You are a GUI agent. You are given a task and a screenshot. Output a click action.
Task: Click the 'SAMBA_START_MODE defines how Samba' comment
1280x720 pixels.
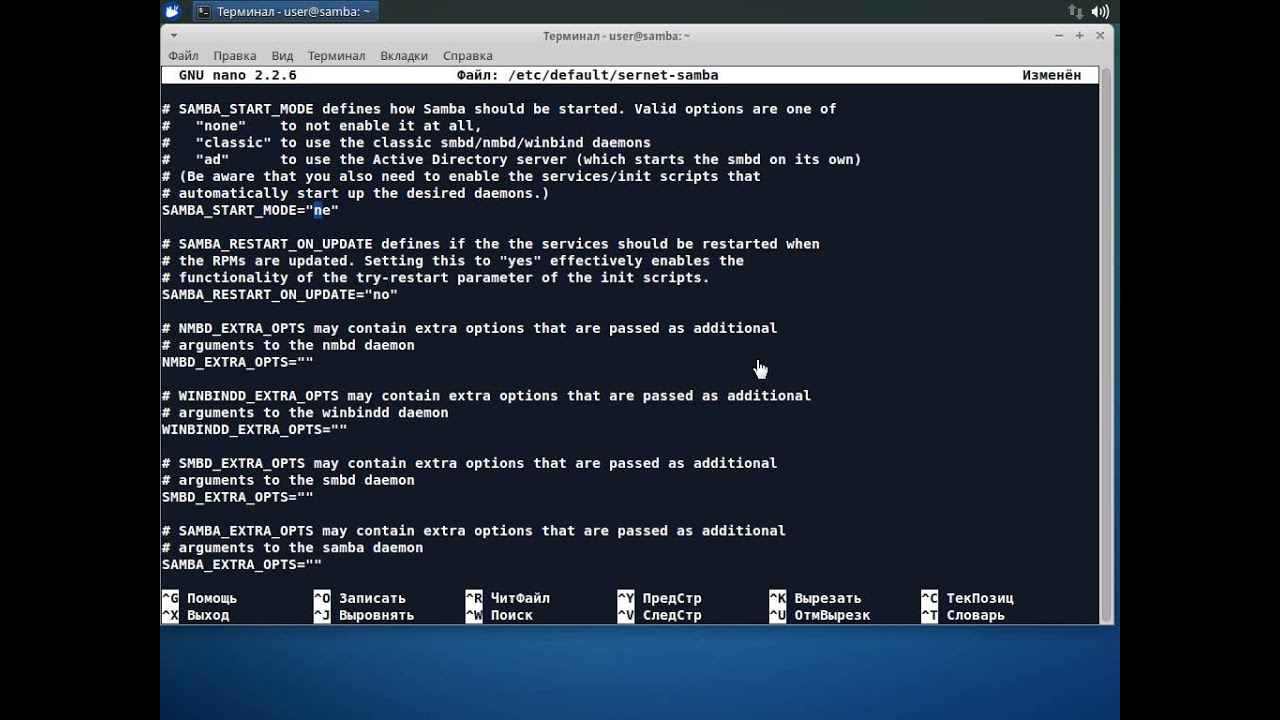[499, 109]
